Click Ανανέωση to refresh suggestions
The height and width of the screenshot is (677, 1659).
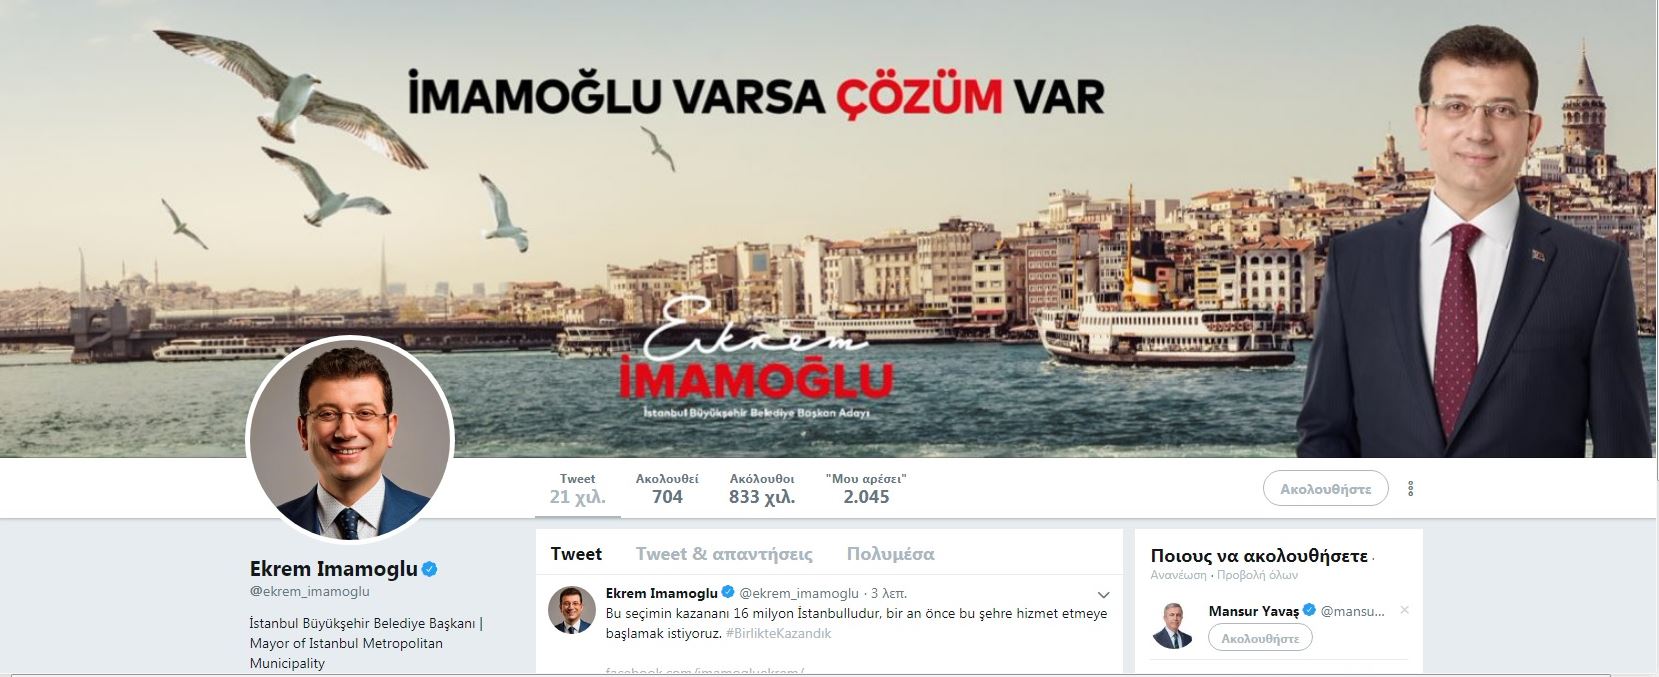(x=1178, y=576)
